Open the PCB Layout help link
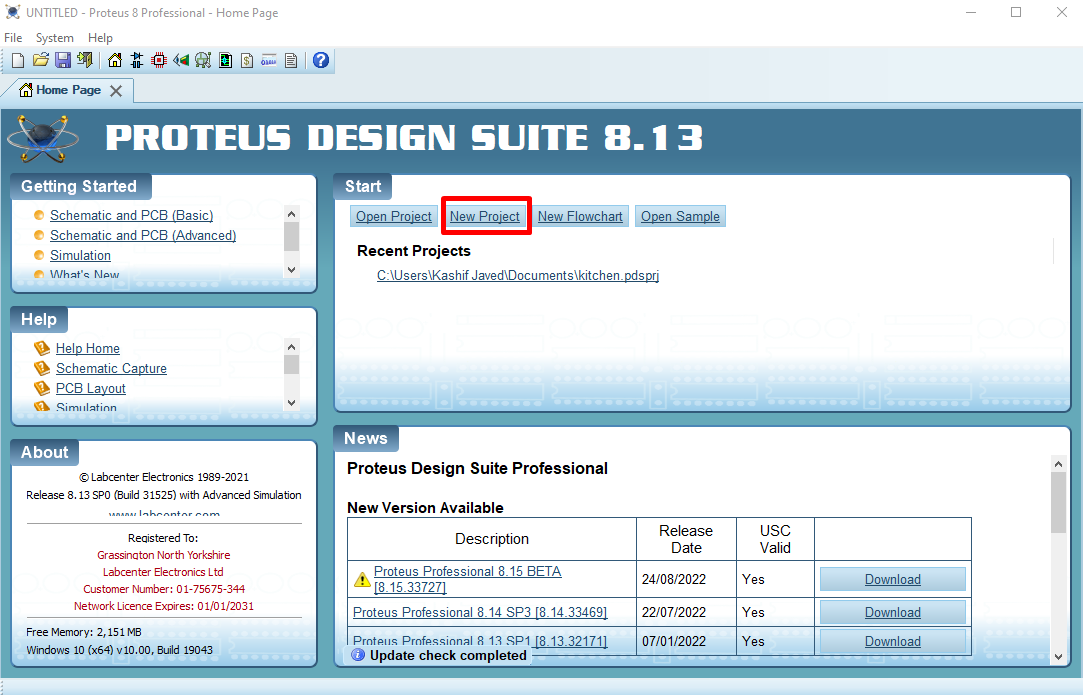This screenshot has height=695, width=1083. point(90,389)
